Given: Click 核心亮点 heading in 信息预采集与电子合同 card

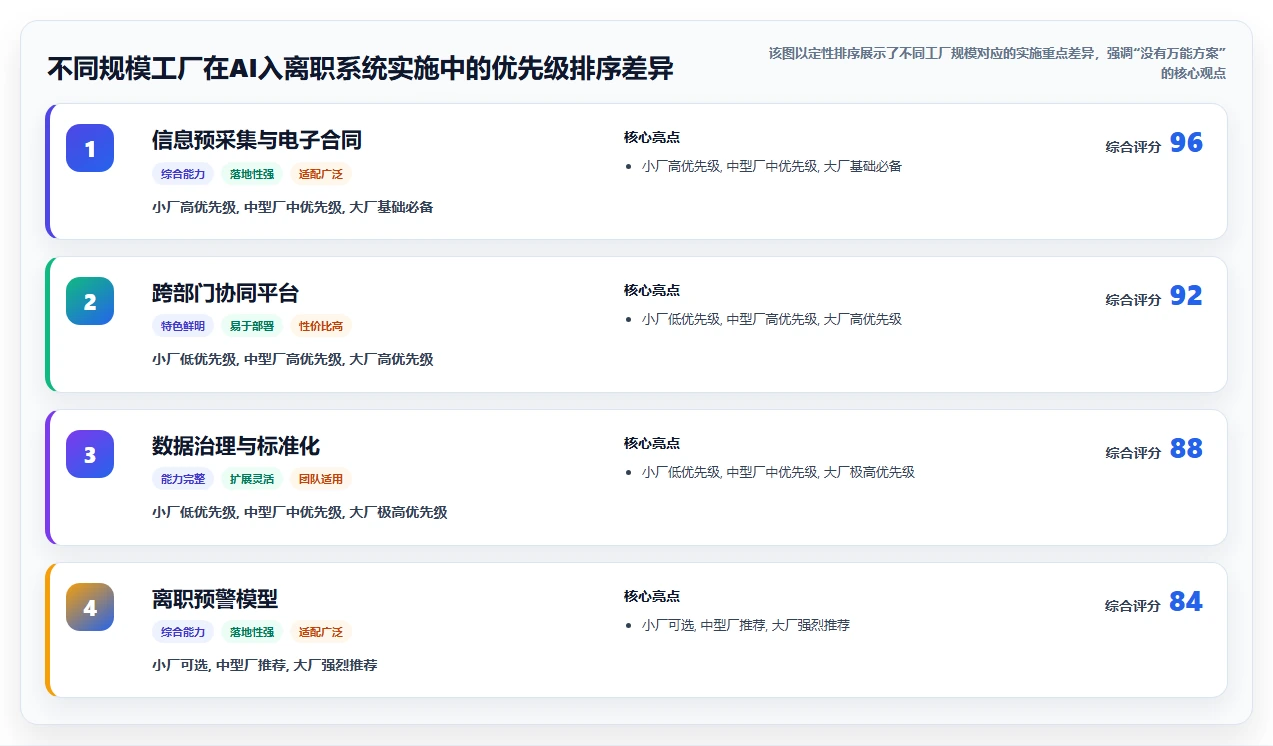Looking at the screenshot, I should point(652,138).
